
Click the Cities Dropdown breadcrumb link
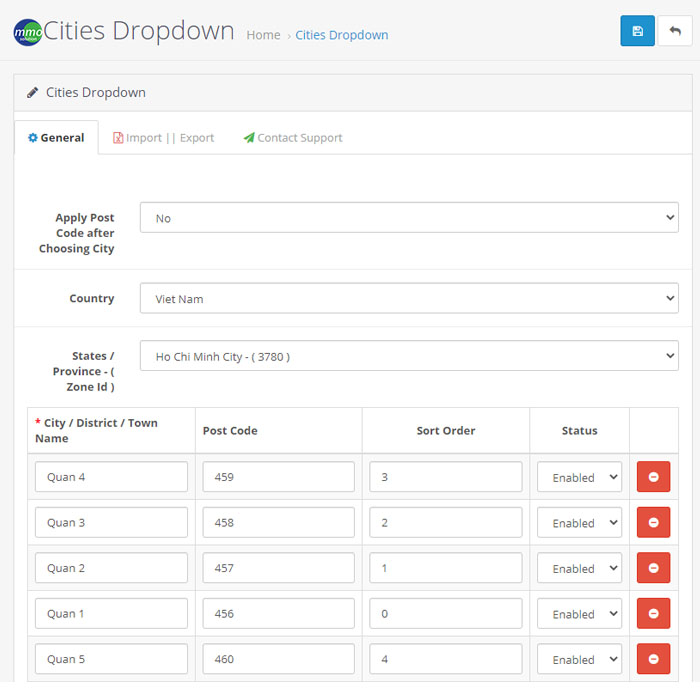point(341,35)
